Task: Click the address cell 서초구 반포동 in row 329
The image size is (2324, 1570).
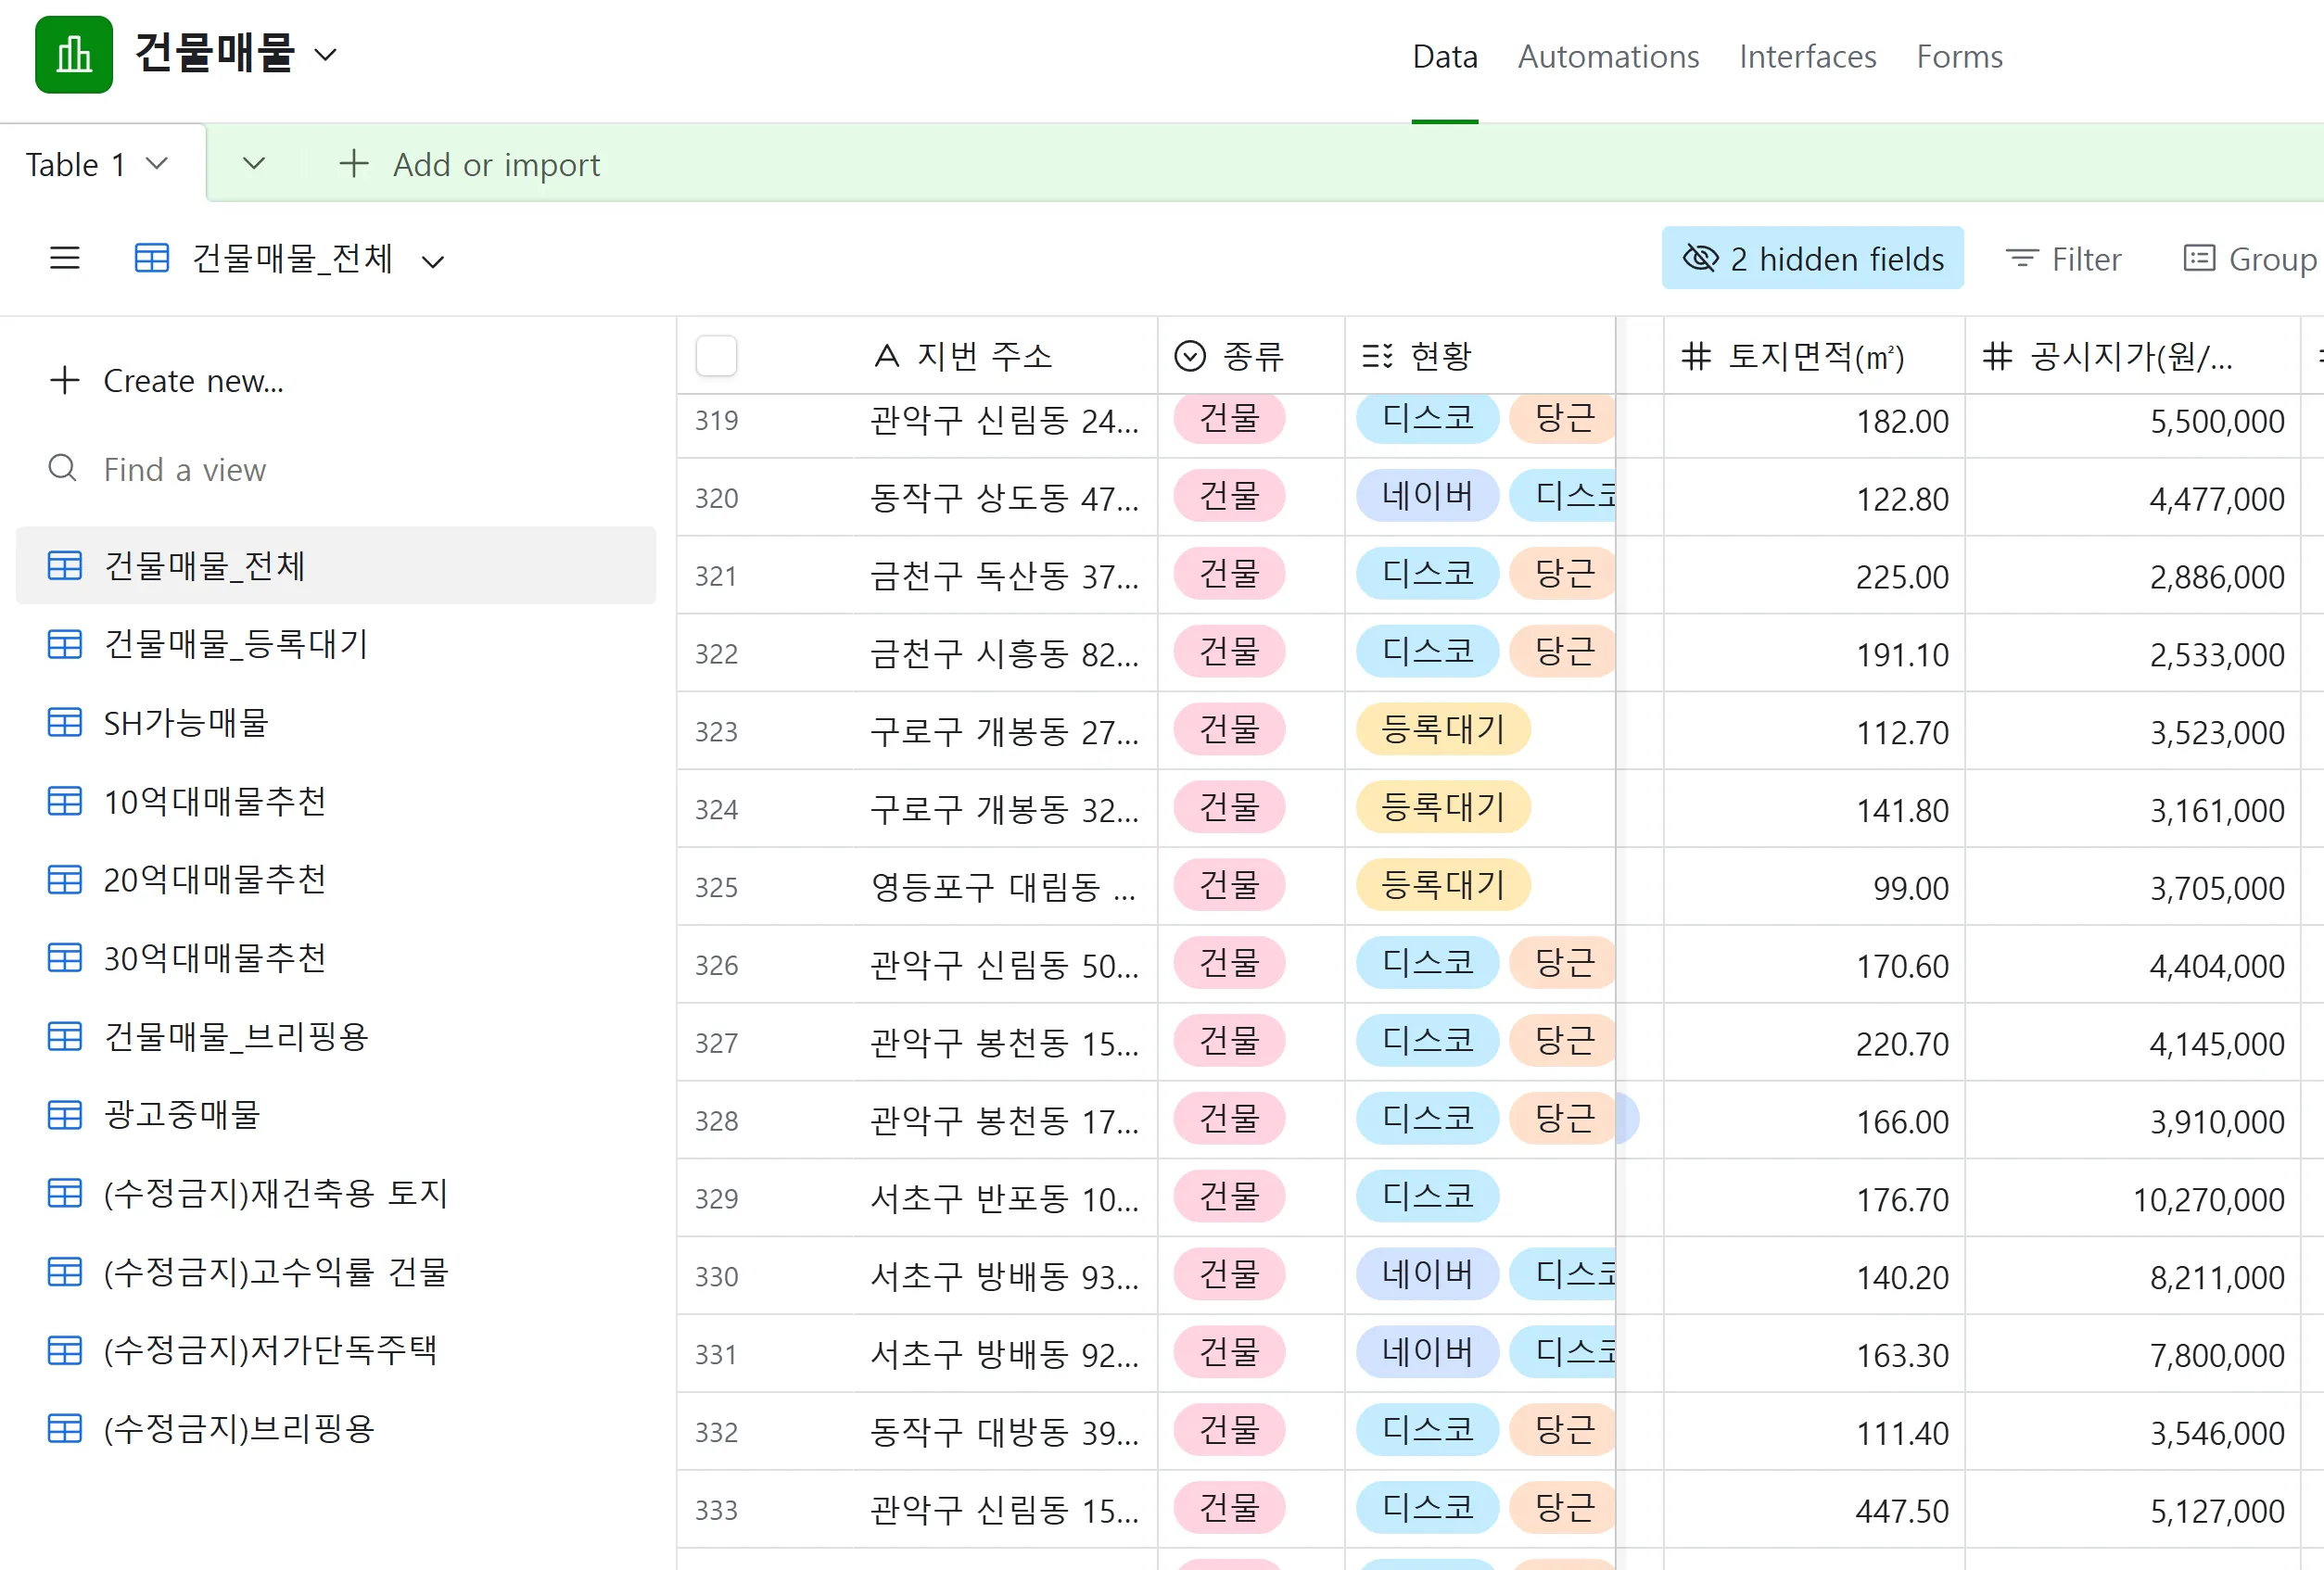Action: pos(1004,1199)
